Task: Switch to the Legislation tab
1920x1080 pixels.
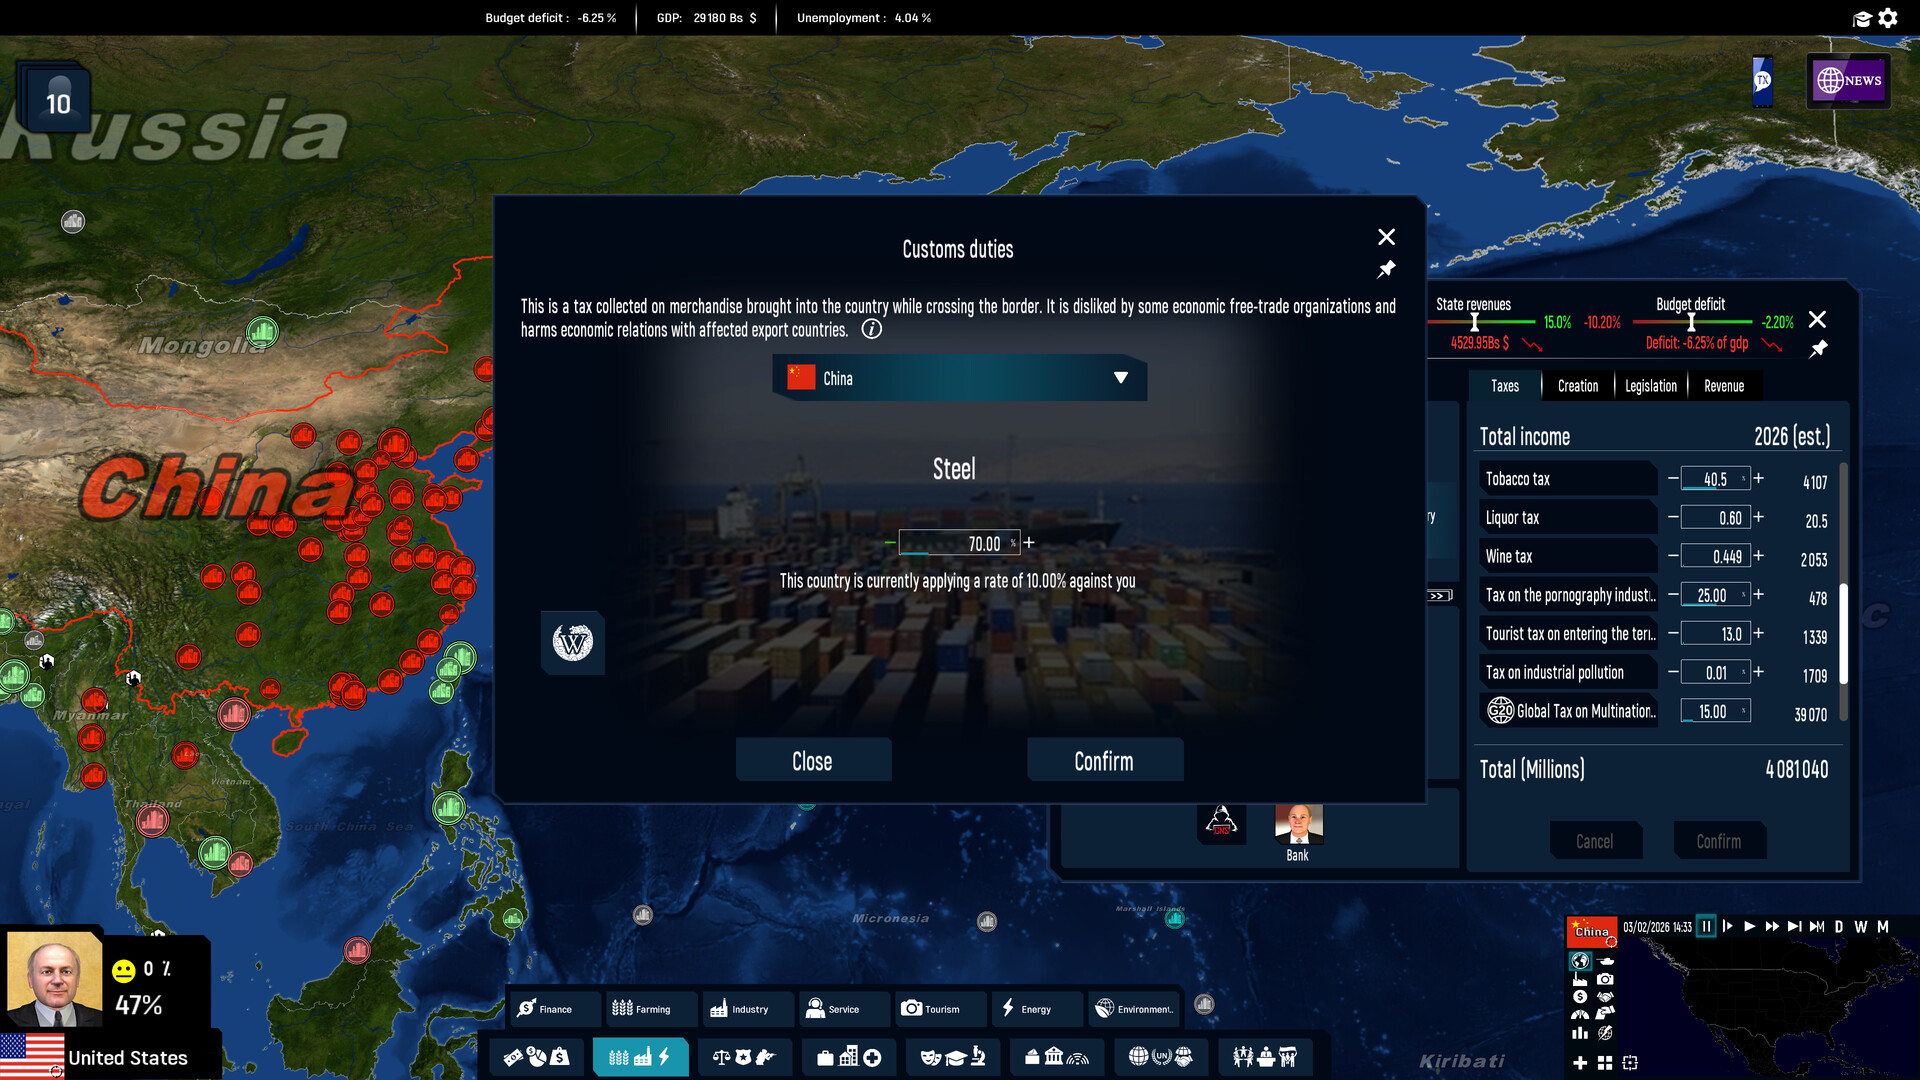Action: 1650,385
